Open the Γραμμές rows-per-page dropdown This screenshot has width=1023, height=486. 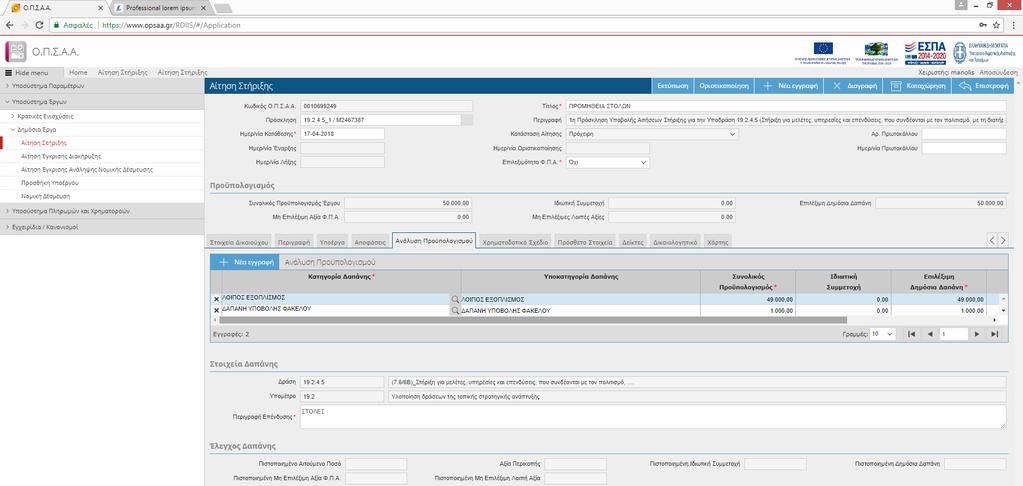click(x=883, y=334)
